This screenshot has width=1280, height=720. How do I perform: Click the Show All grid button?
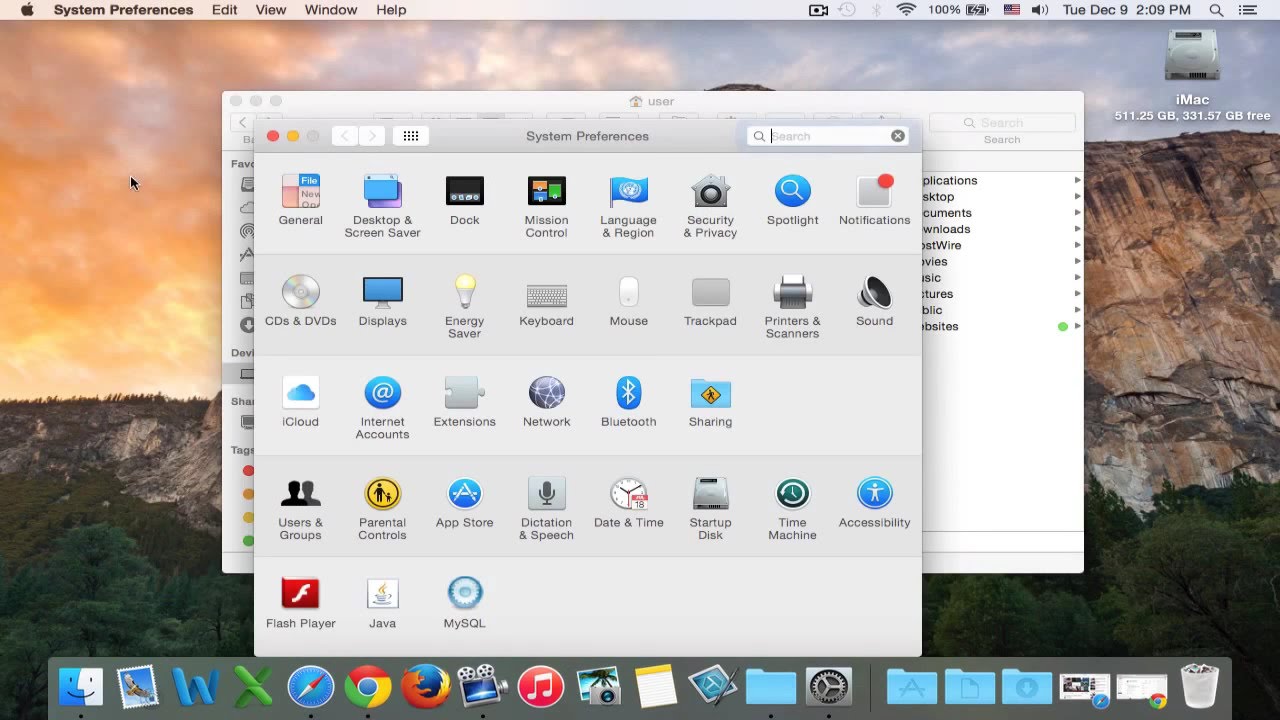(x=411, y=136)
